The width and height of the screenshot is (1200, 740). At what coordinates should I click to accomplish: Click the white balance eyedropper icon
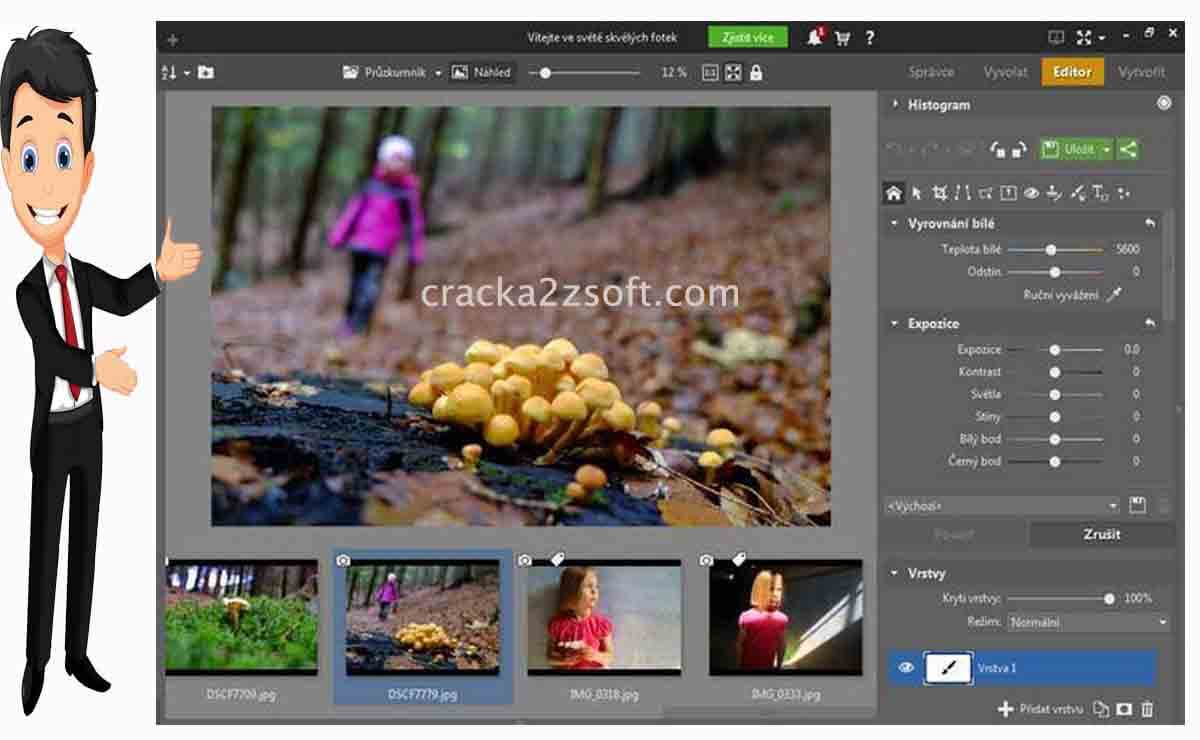pyautogui.click(x=1115, y=295)
